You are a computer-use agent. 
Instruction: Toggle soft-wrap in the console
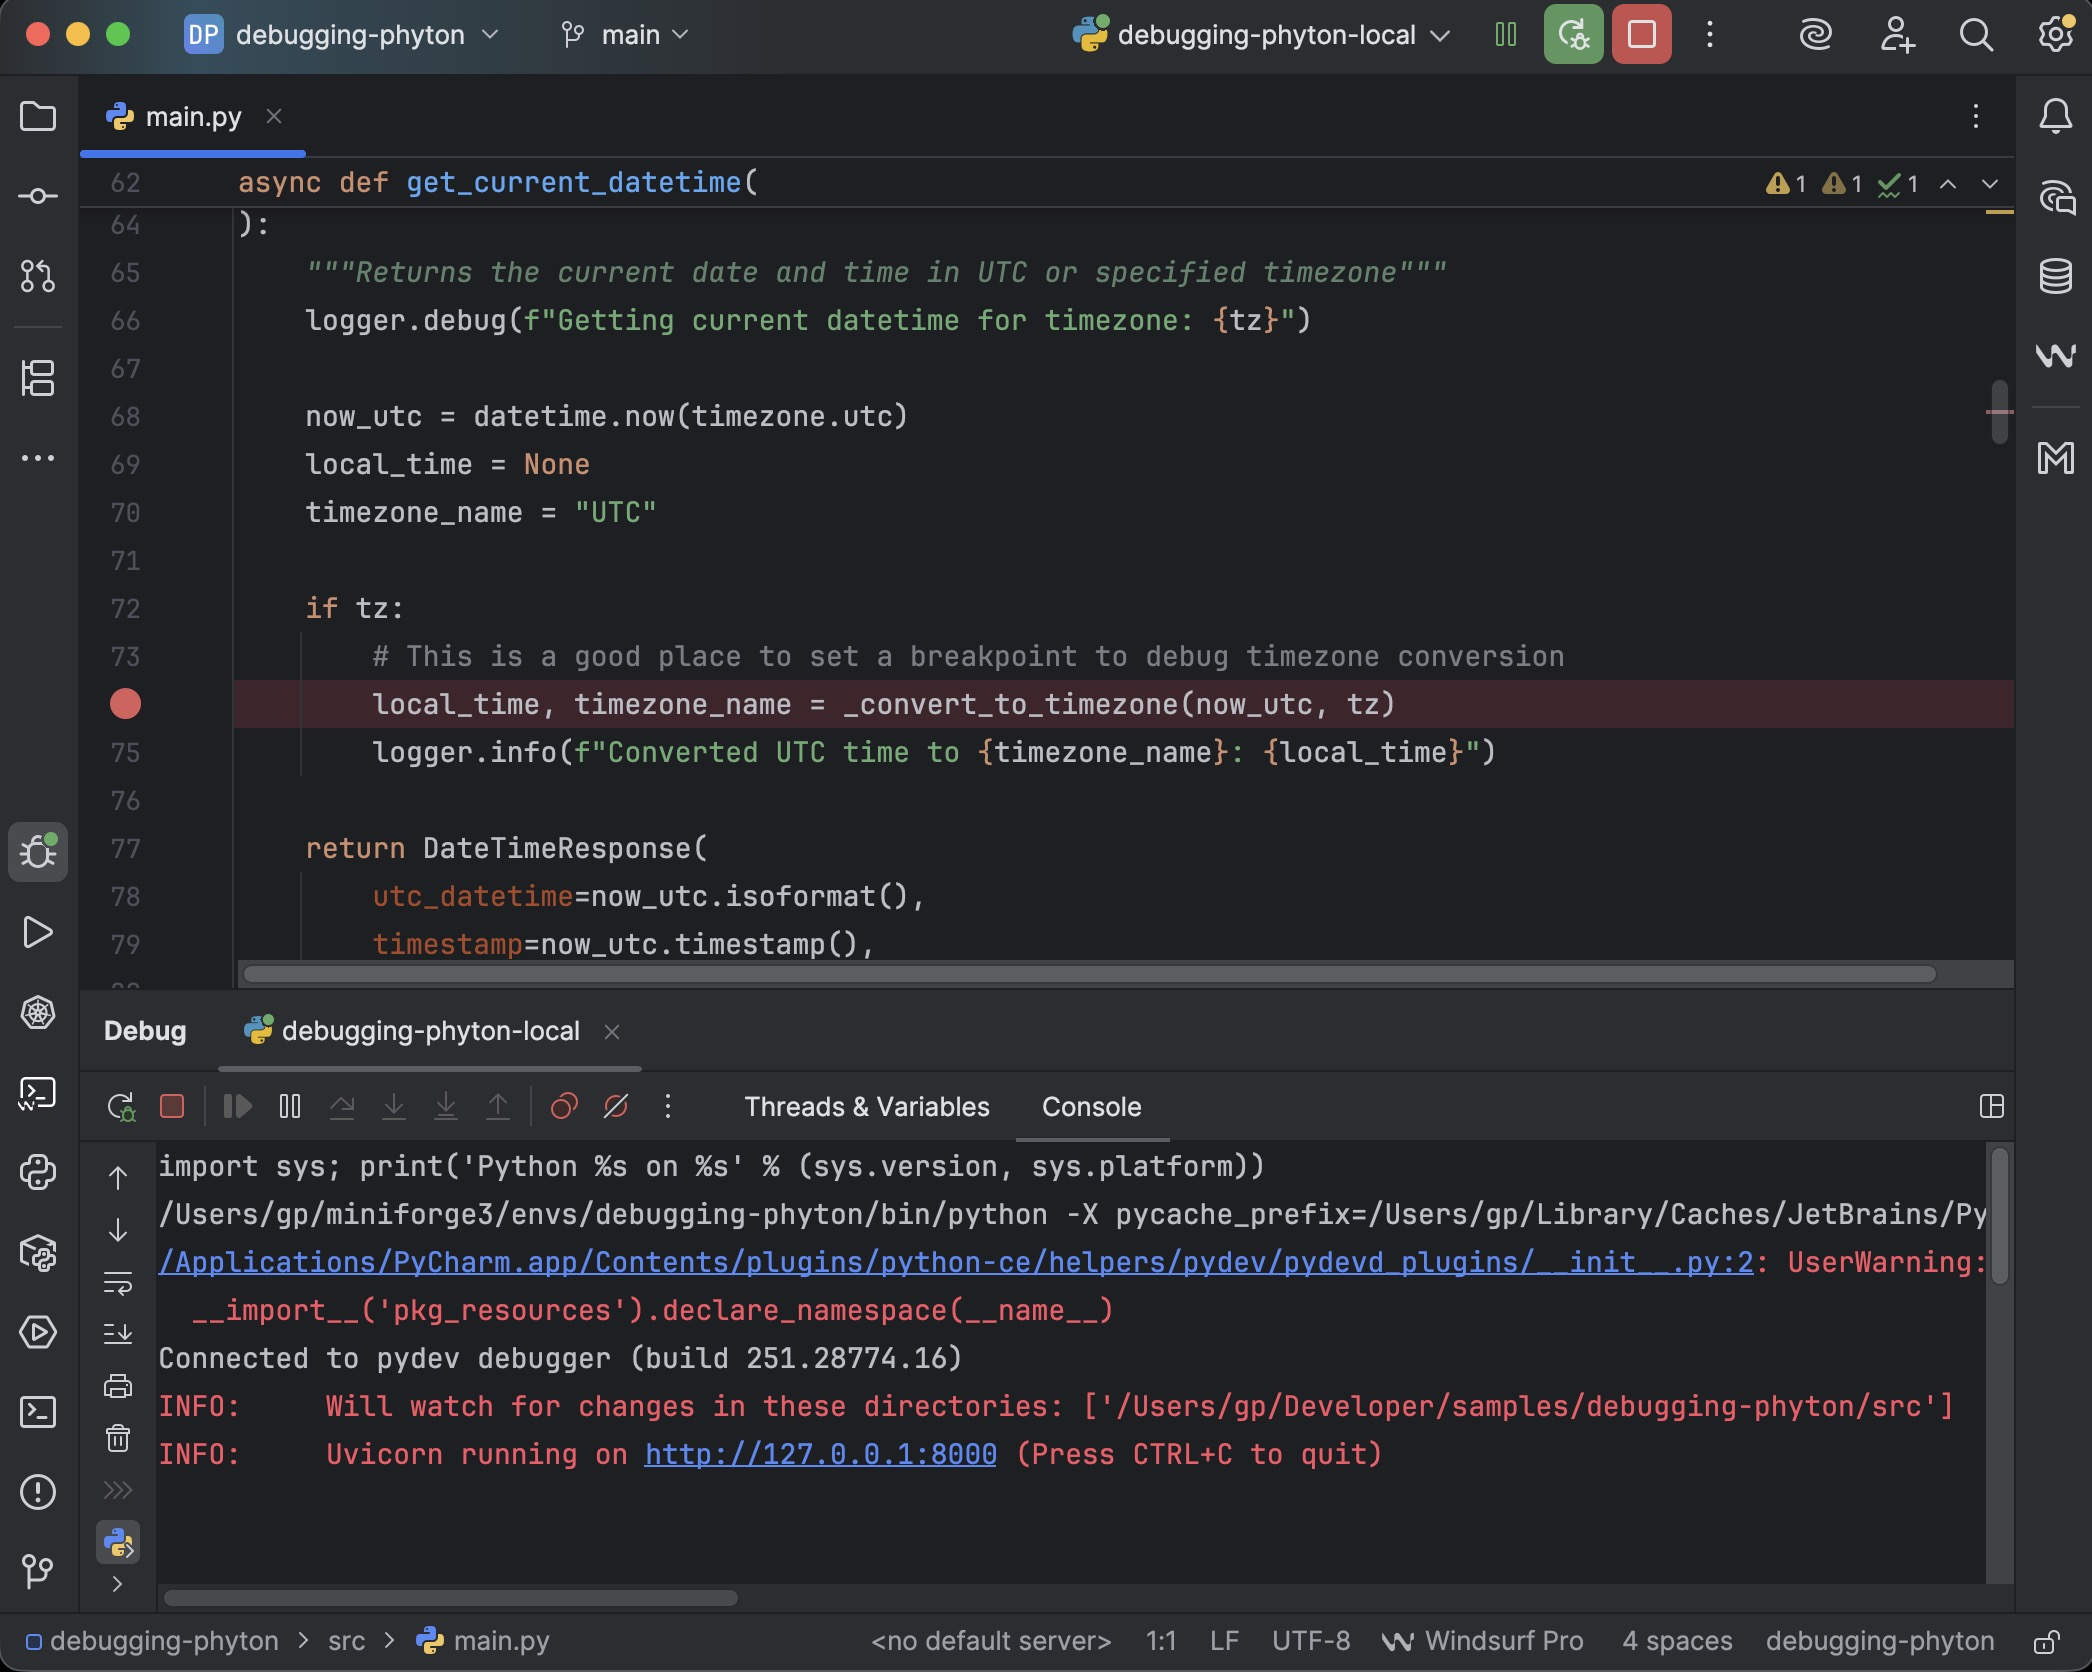(118, 1282)
